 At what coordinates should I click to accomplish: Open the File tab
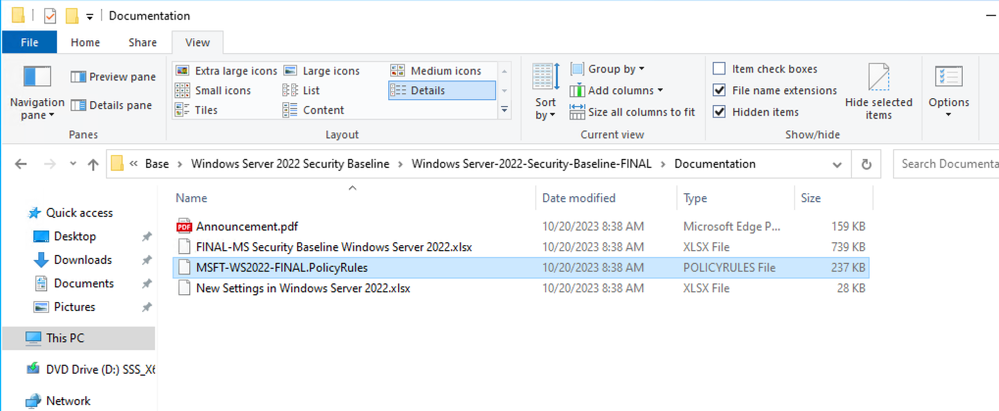tap(29, 43)
